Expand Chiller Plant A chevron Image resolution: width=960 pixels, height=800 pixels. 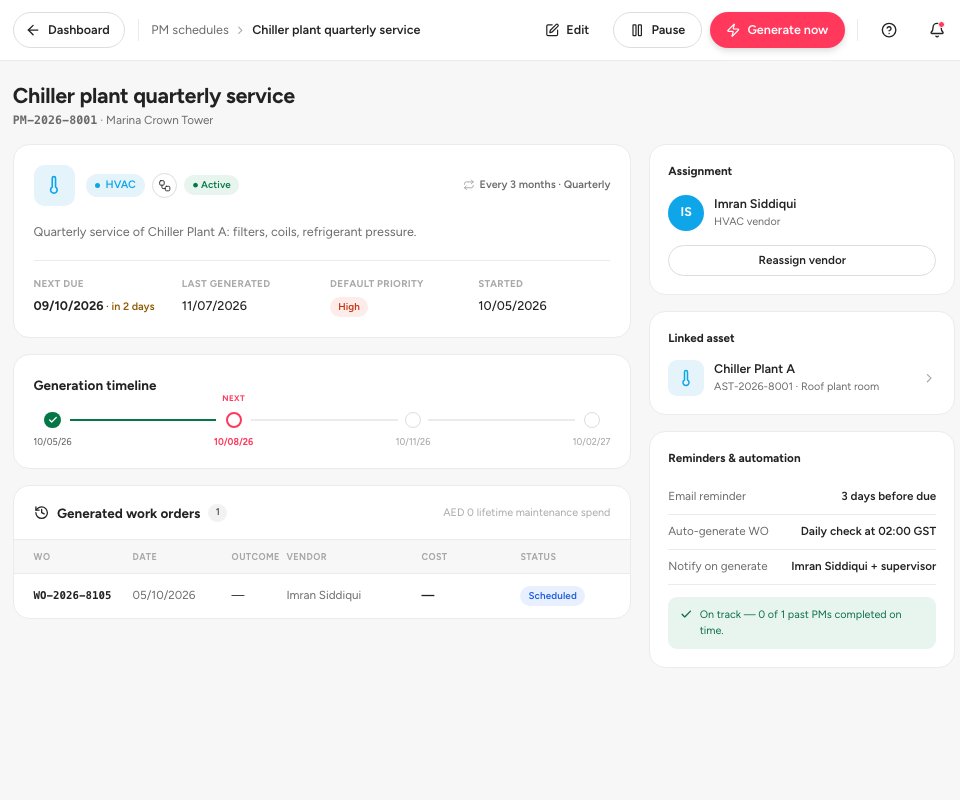click(929, 378)
